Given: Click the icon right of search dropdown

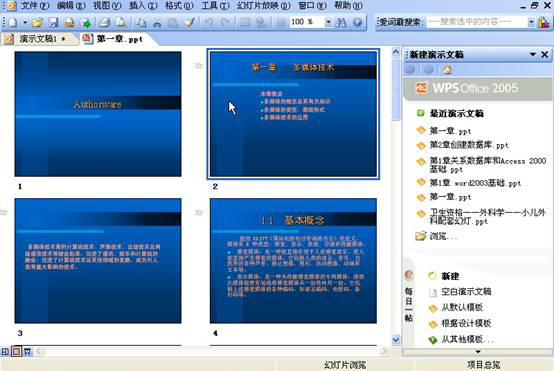Looking at the screenshot, I should tap(544, 22).
